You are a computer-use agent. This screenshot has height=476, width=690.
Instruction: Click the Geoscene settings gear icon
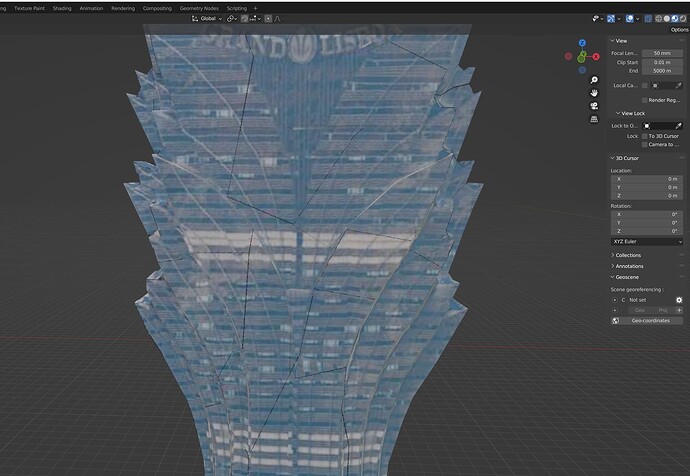point(679,299)
